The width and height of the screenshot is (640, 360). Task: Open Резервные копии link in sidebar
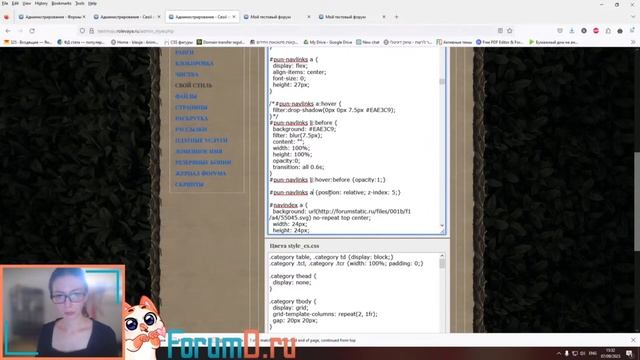point(203,162)
